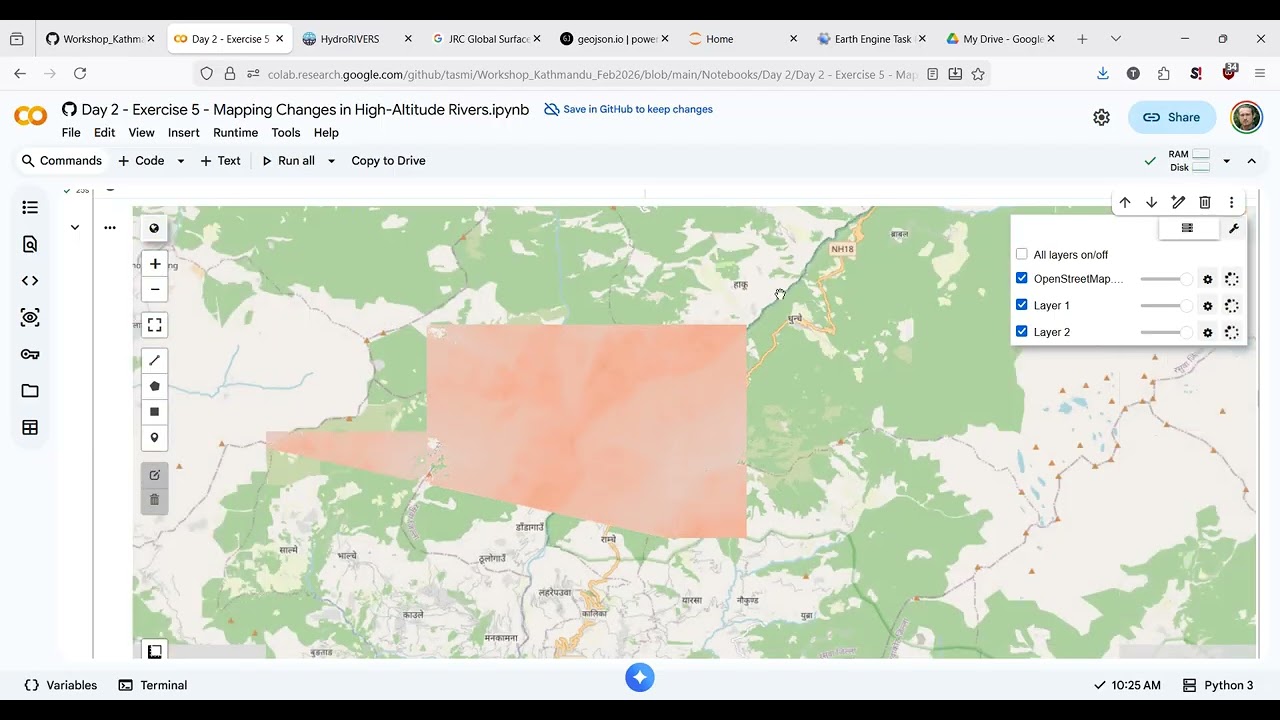The height and width of the screenshot is (720, 1280).
Task: Open the Commands search
Action: tap(62, 161)
